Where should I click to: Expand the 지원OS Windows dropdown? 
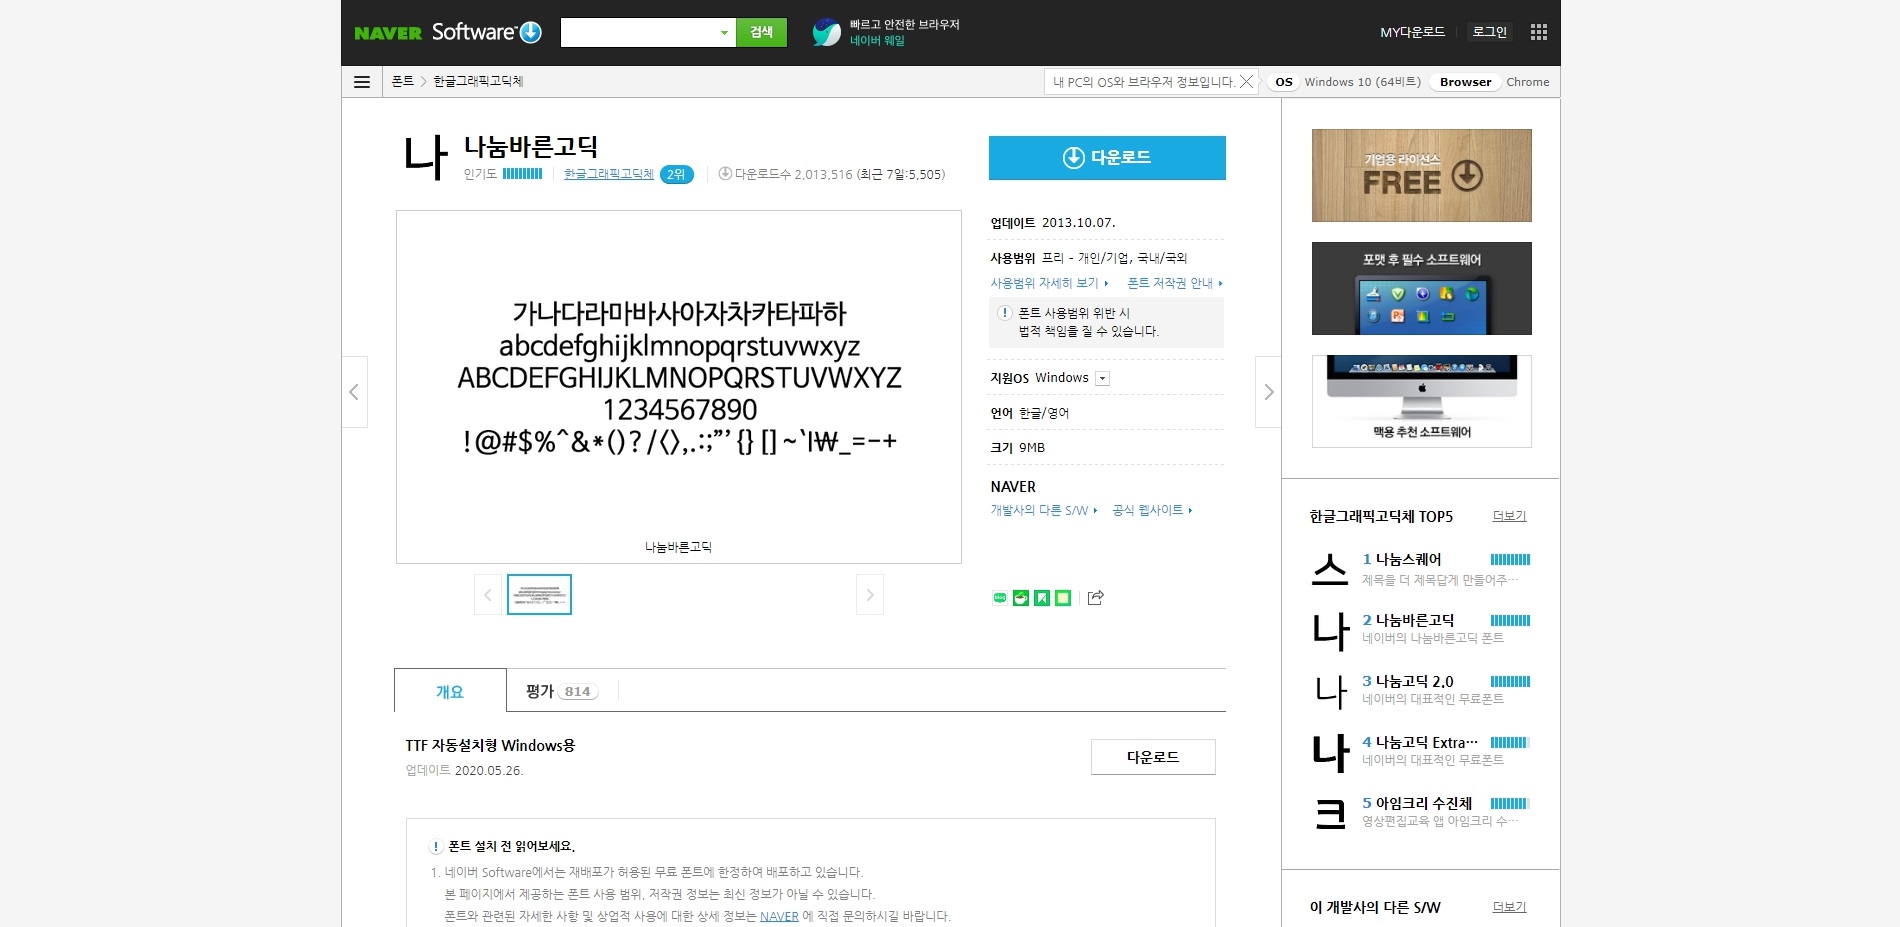(1102, 379)
